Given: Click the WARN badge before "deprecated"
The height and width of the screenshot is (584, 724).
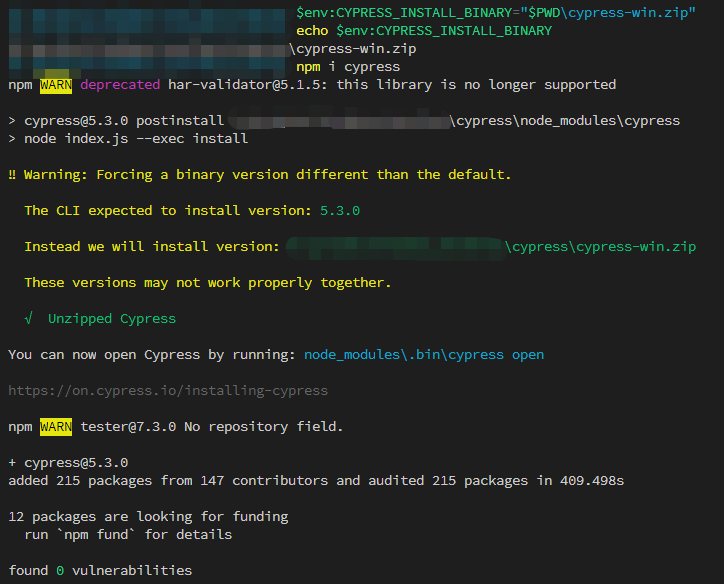Looking at the screenshot, I should pyautogui.click(x=56, y=85).
